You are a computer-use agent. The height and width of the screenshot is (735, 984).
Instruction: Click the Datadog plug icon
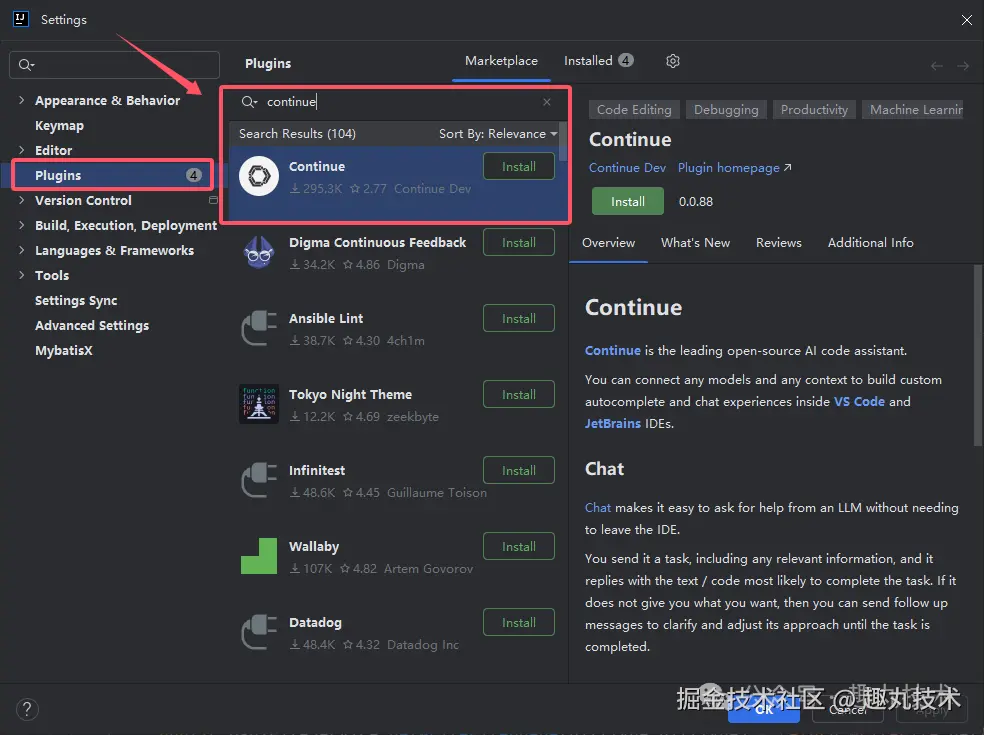259,632
